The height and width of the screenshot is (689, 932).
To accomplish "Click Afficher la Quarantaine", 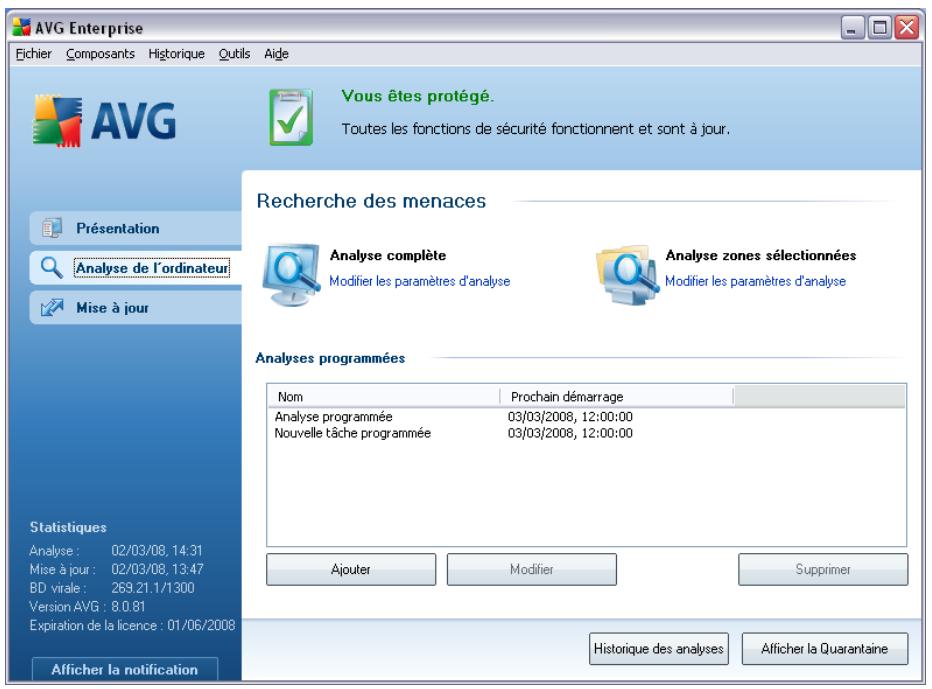I will 824,648.
